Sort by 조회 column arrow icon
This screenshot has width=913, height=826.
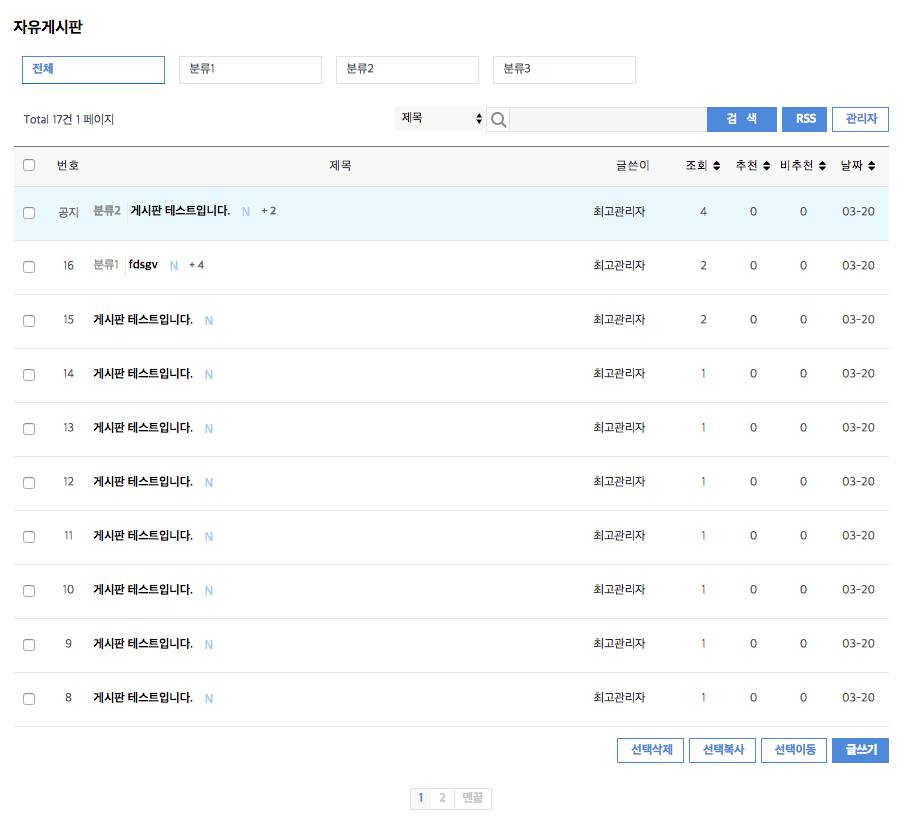point(716,166)
